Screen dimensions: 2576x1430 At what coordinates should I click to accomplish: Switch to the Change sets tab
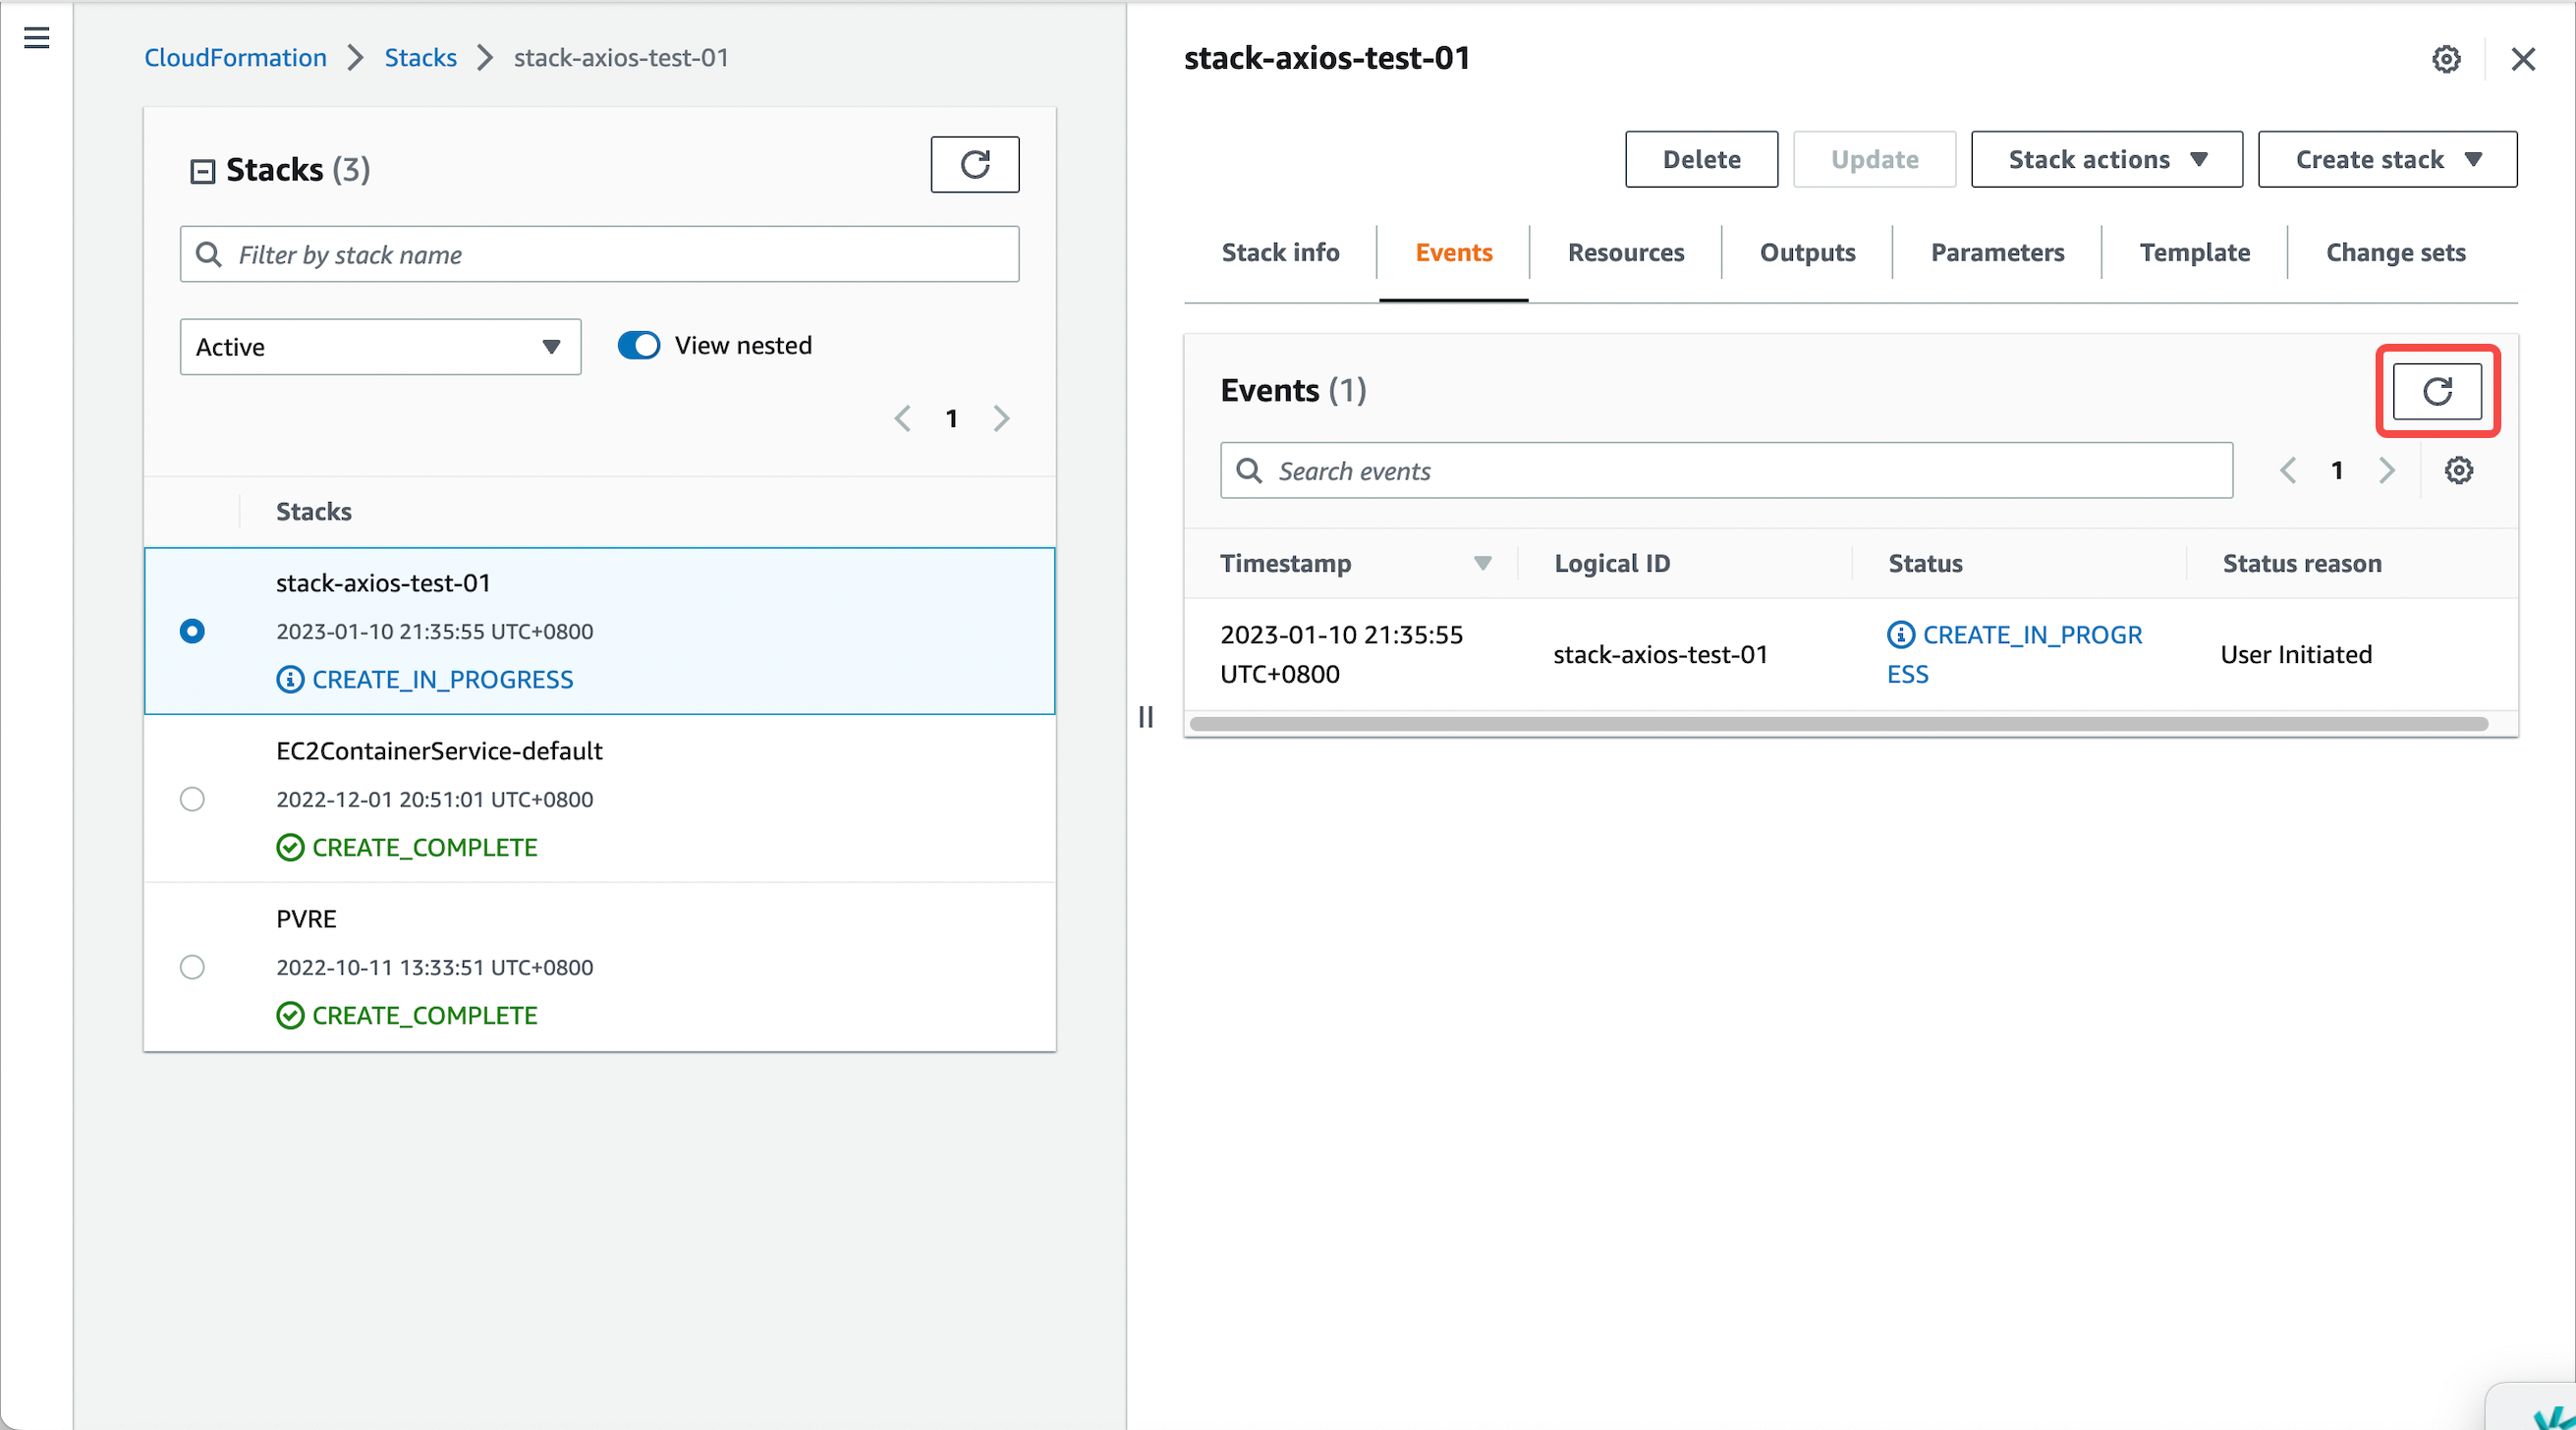(2395, 253)
